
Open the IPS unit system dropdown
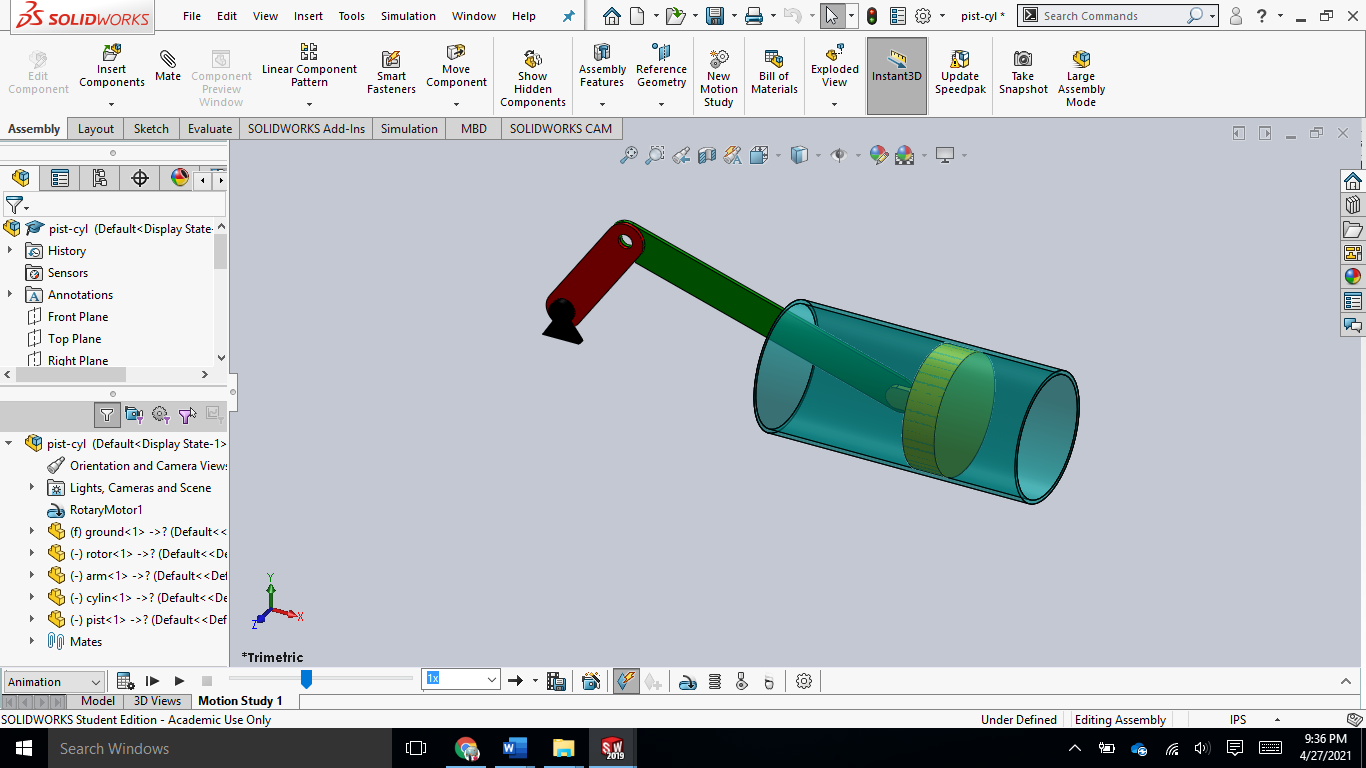1277,720
